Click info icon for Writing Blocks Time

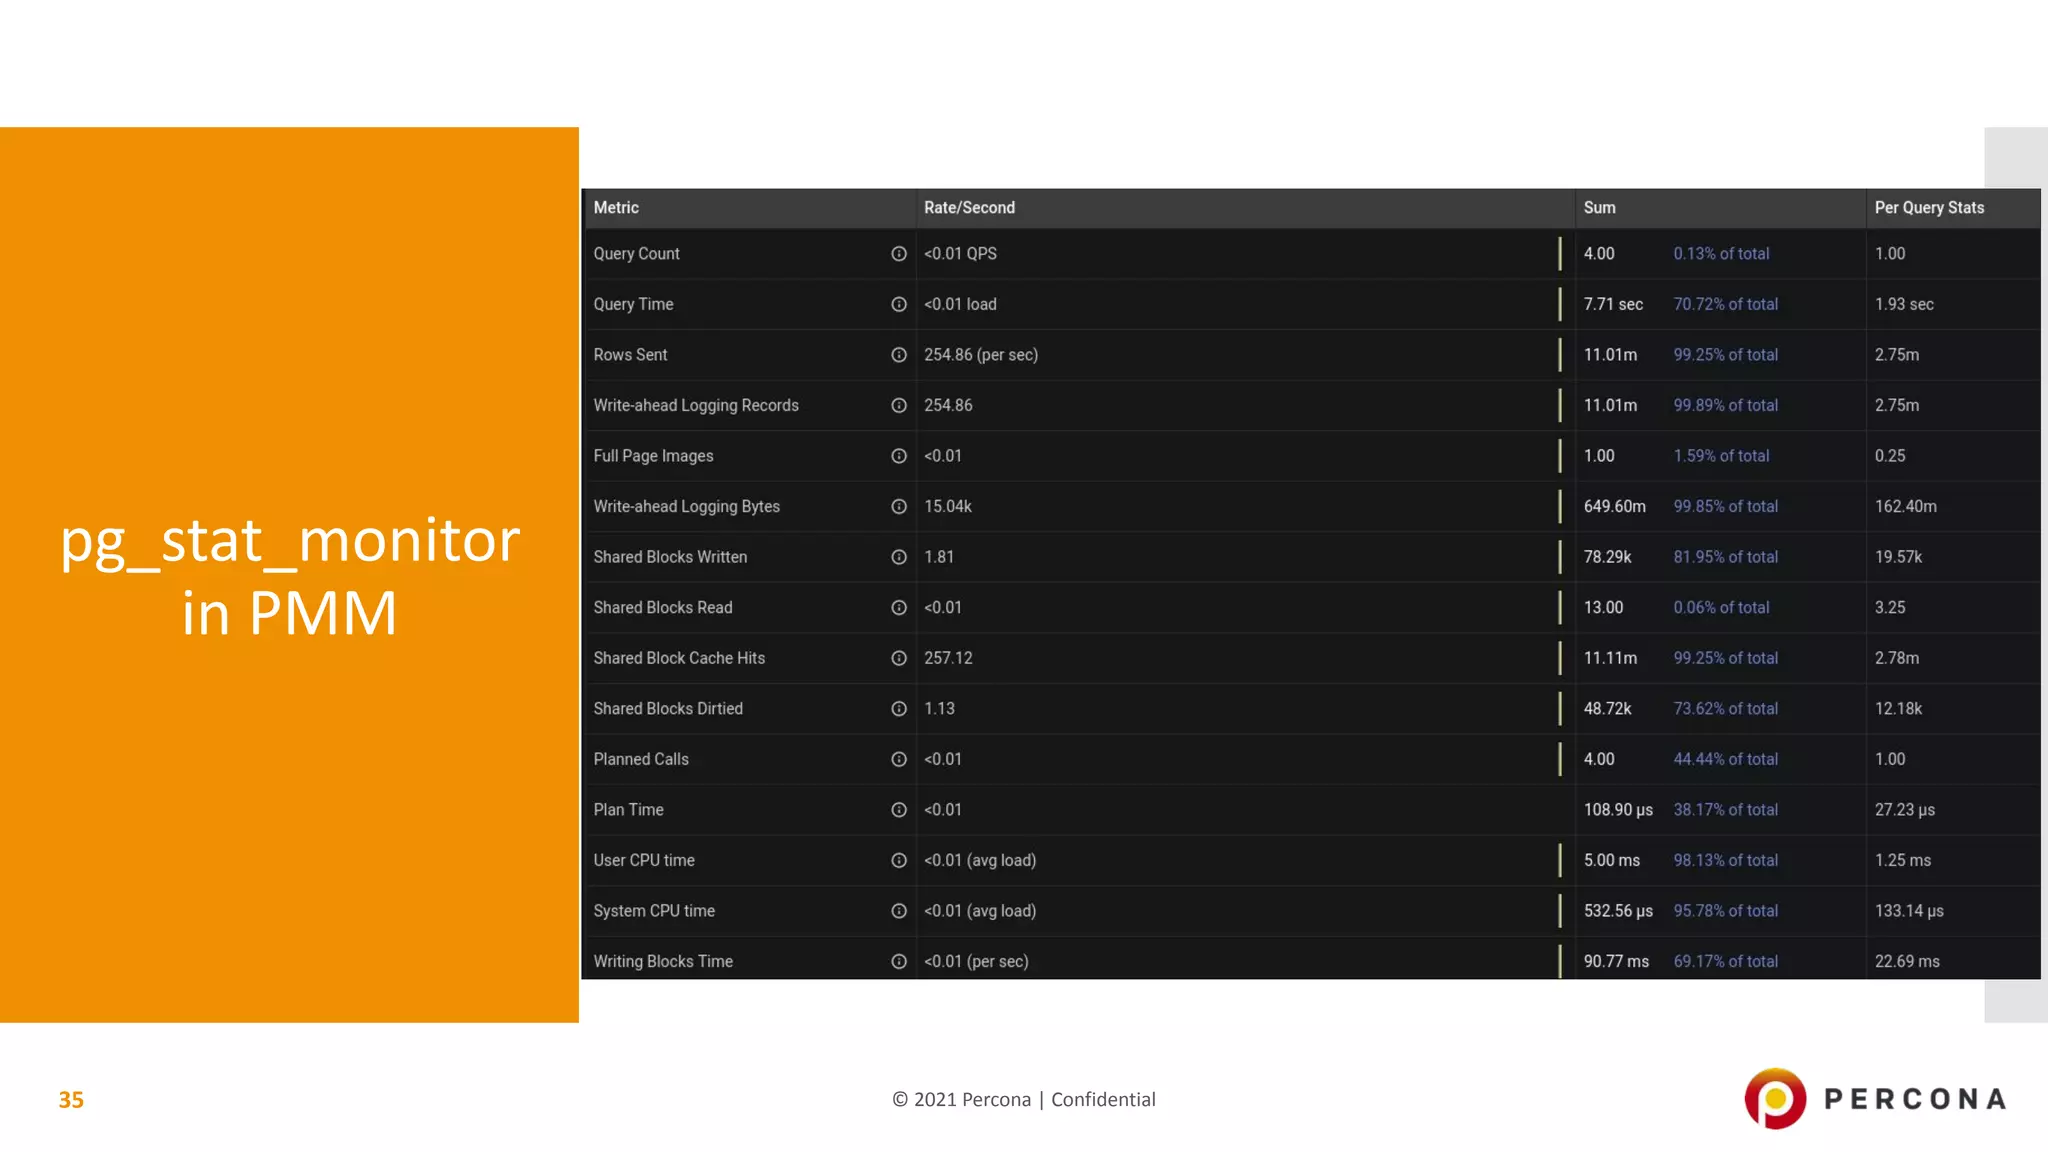click(x=898, y=961)
